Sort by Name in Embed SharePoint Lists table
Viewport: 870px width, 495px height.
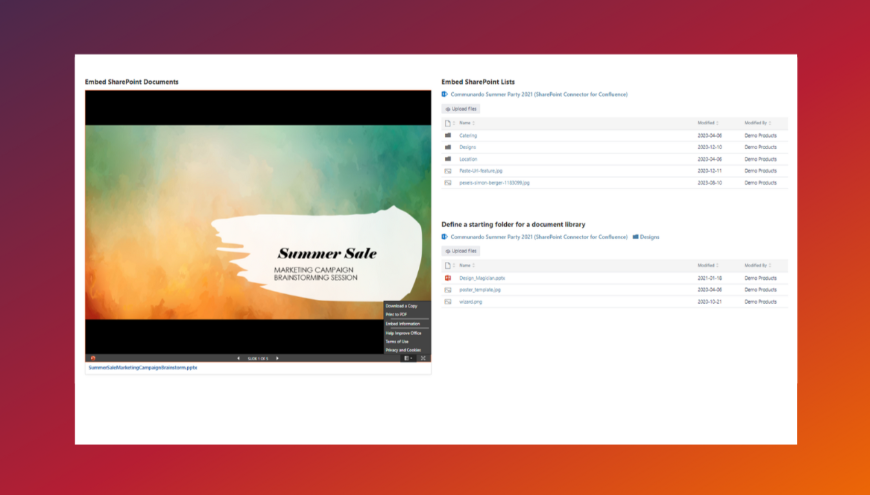467,123
